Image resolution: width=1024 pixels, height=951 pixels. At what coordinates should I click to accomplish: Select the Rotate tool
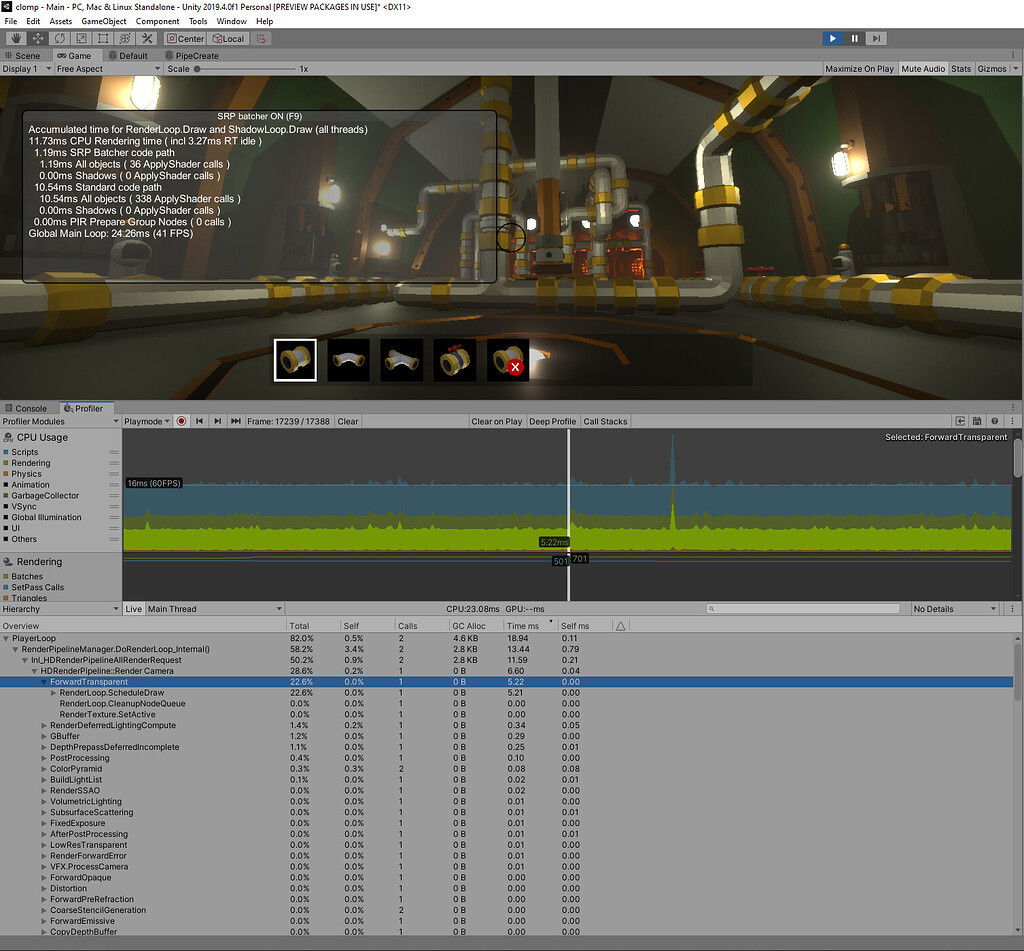point(60,38)
